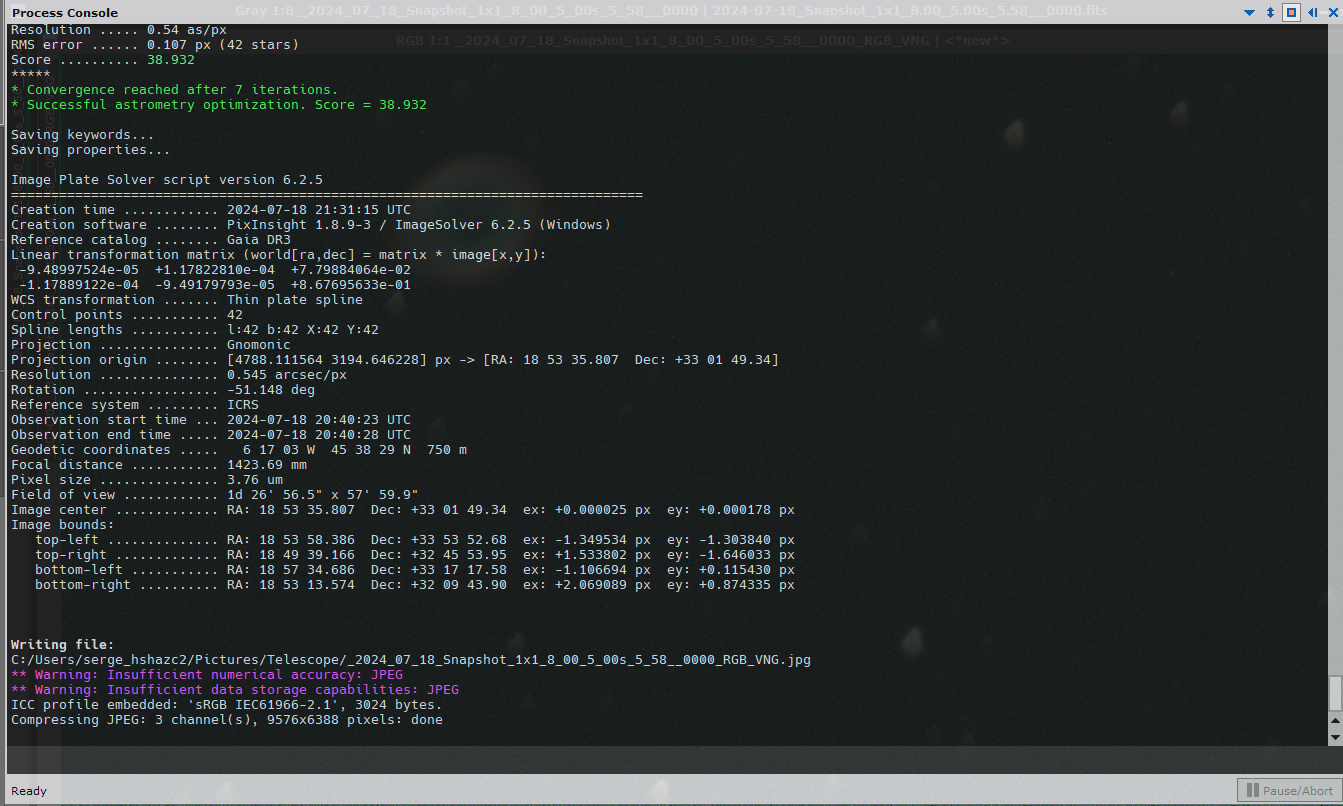Image resolution: width=1343 pixels, height=806 pixels.
Task: Click the 'Image center' coordinates line
Action: click(x=403, y=510)
